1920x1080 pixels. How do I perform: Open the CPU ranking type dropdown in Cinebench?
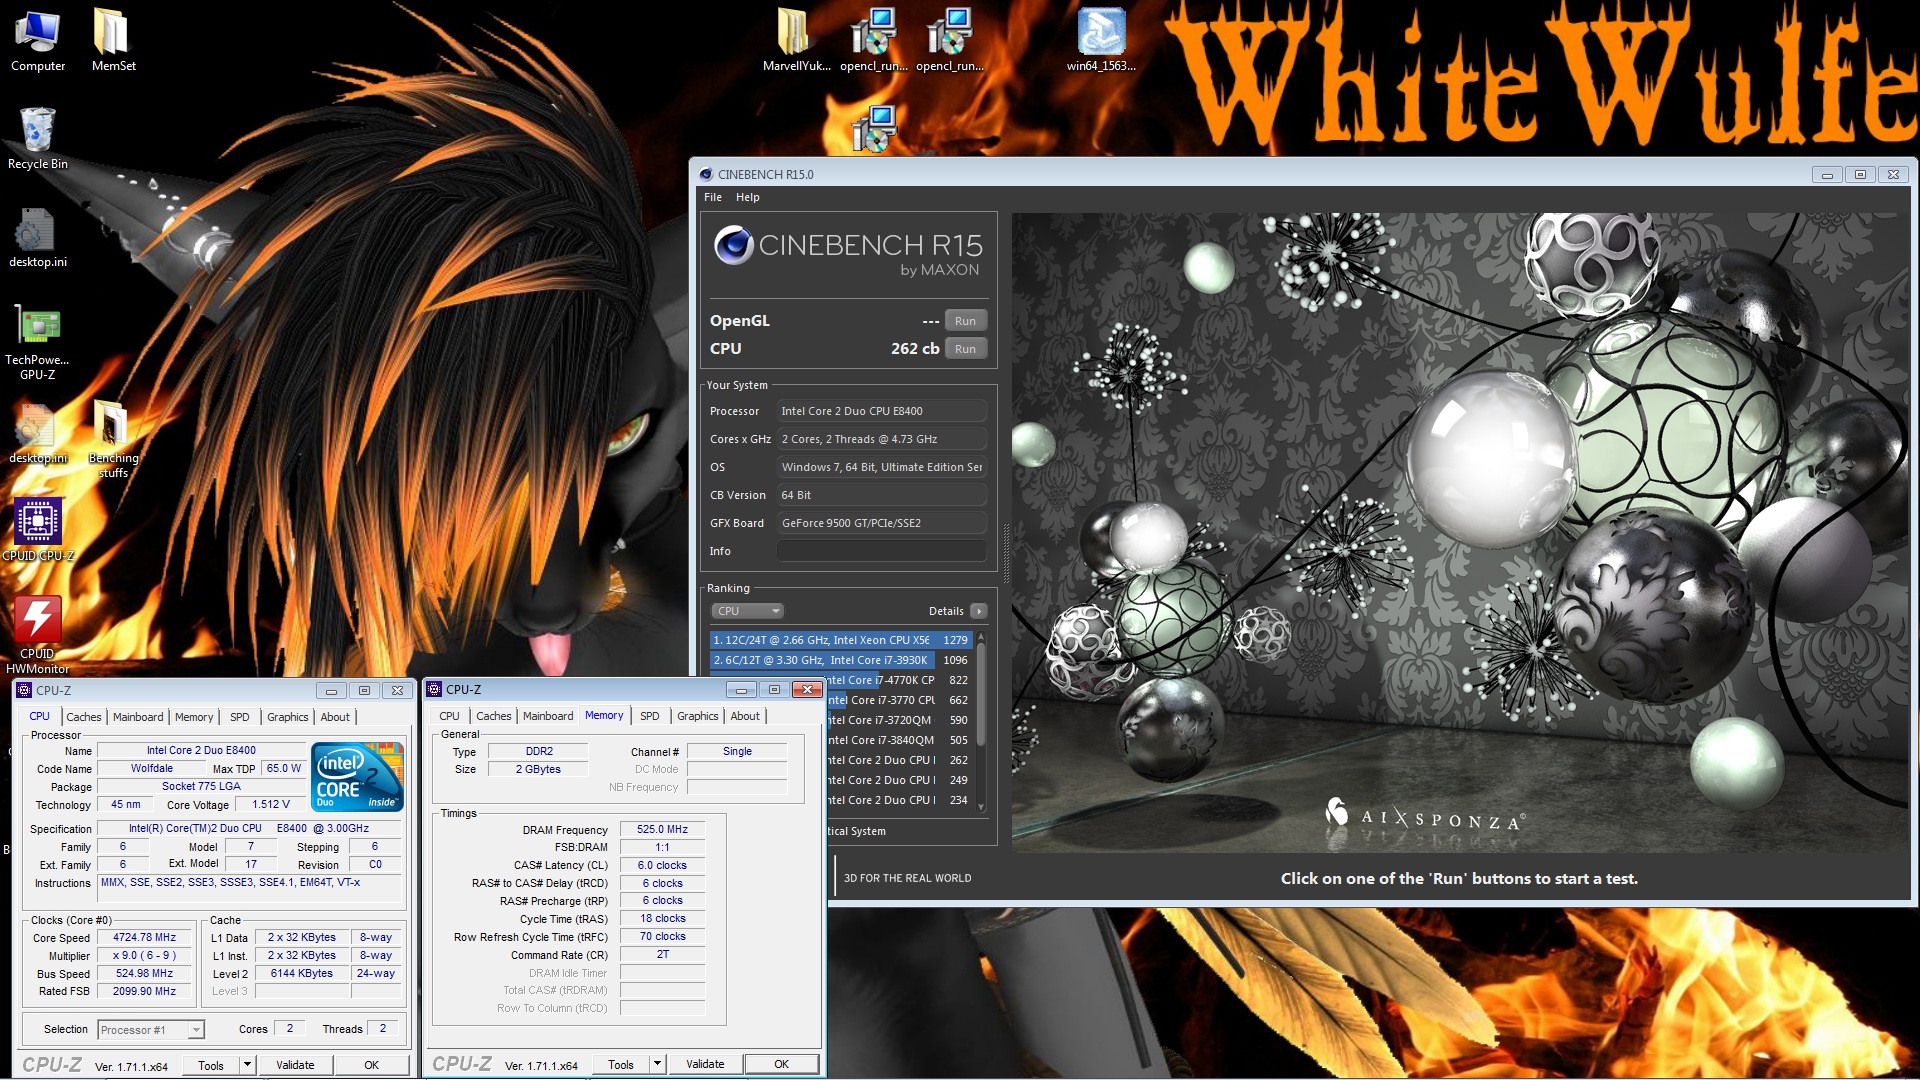click(747, 611)
